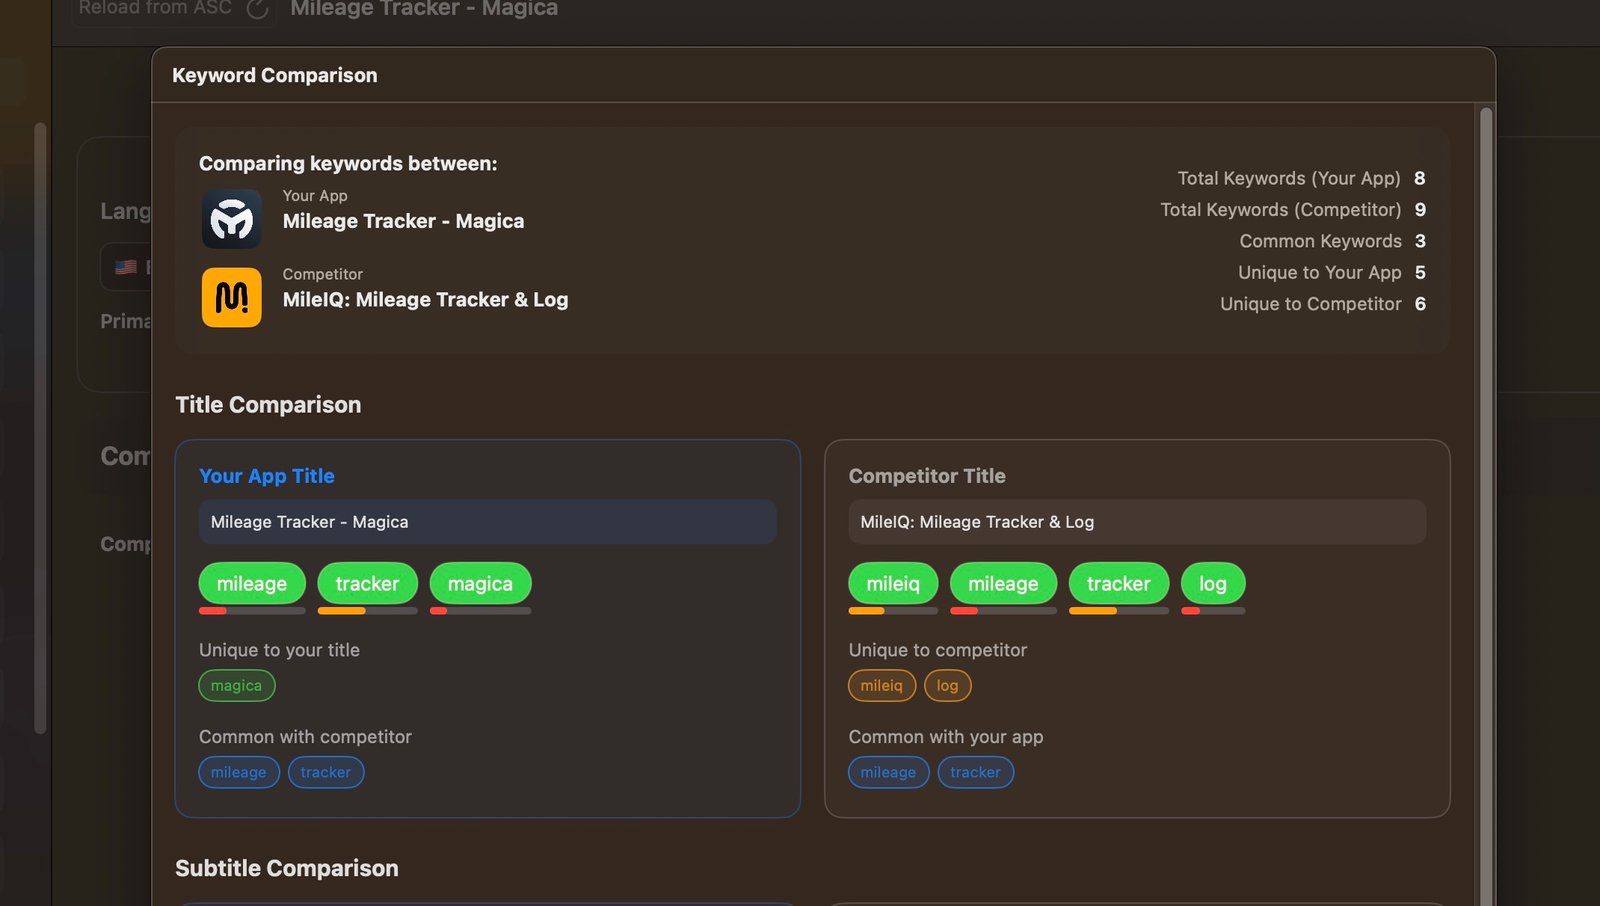Click blue 'tracker' tag under Common with your app
The width and height of the screenshot is (1600, 906).
point(976,772)
